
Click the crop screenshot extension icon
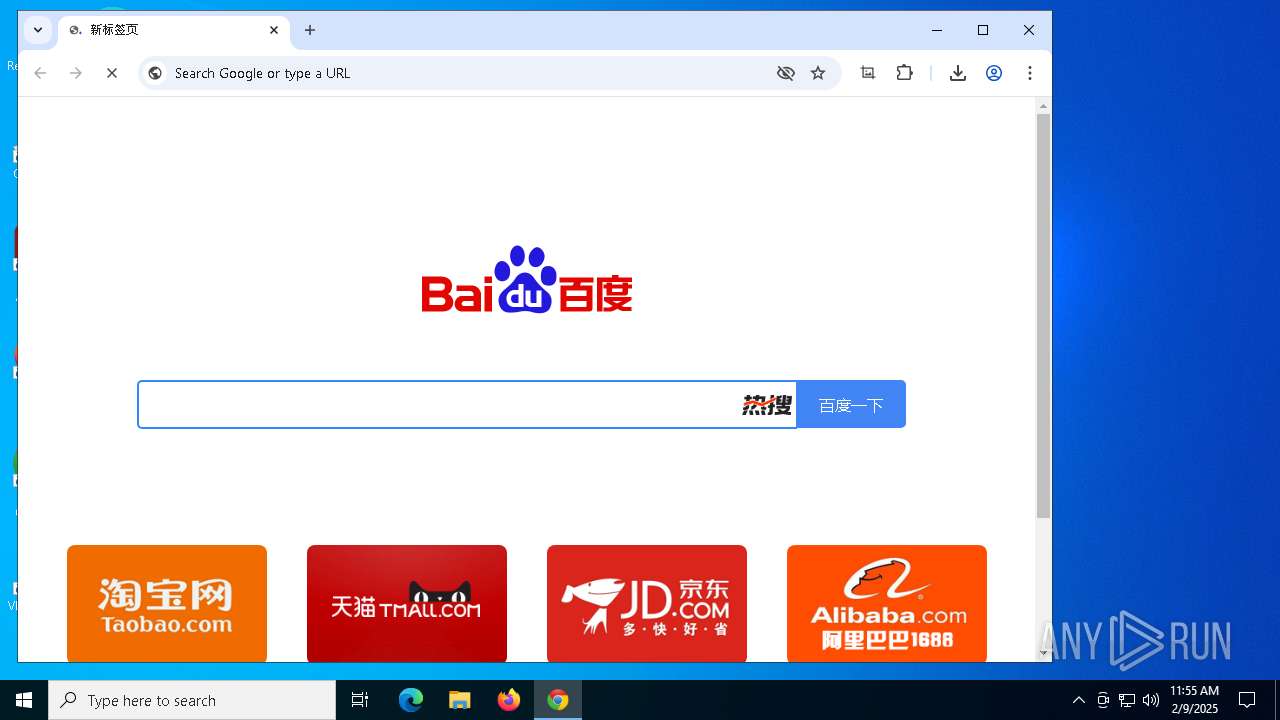point(868,73)
